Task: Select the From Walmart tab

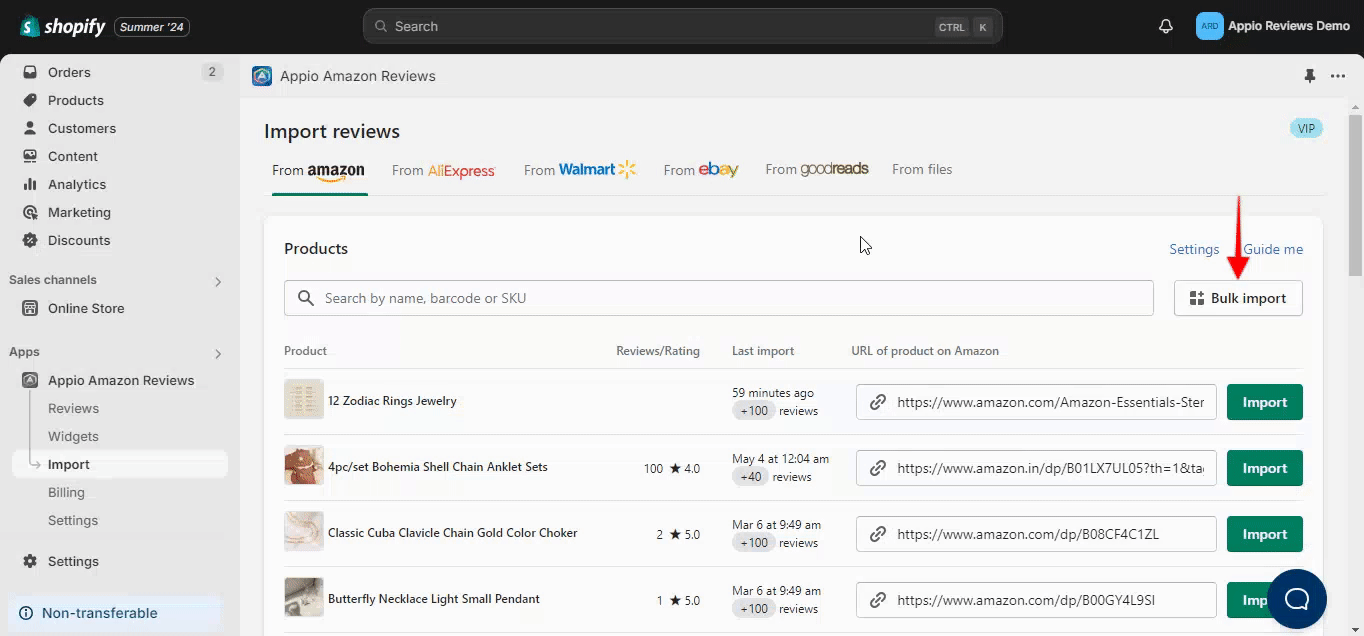Action: pyautogui.click(x=580, y=170)
